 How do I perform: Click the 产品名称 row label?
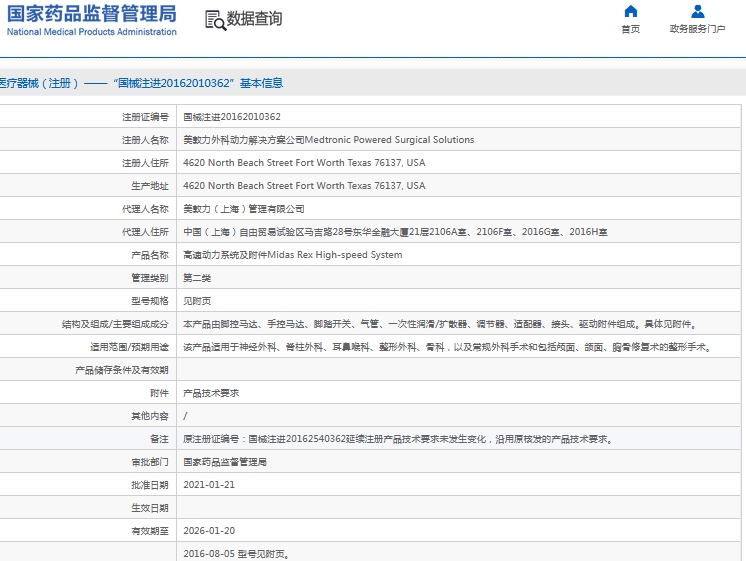[x=150, y=255]
